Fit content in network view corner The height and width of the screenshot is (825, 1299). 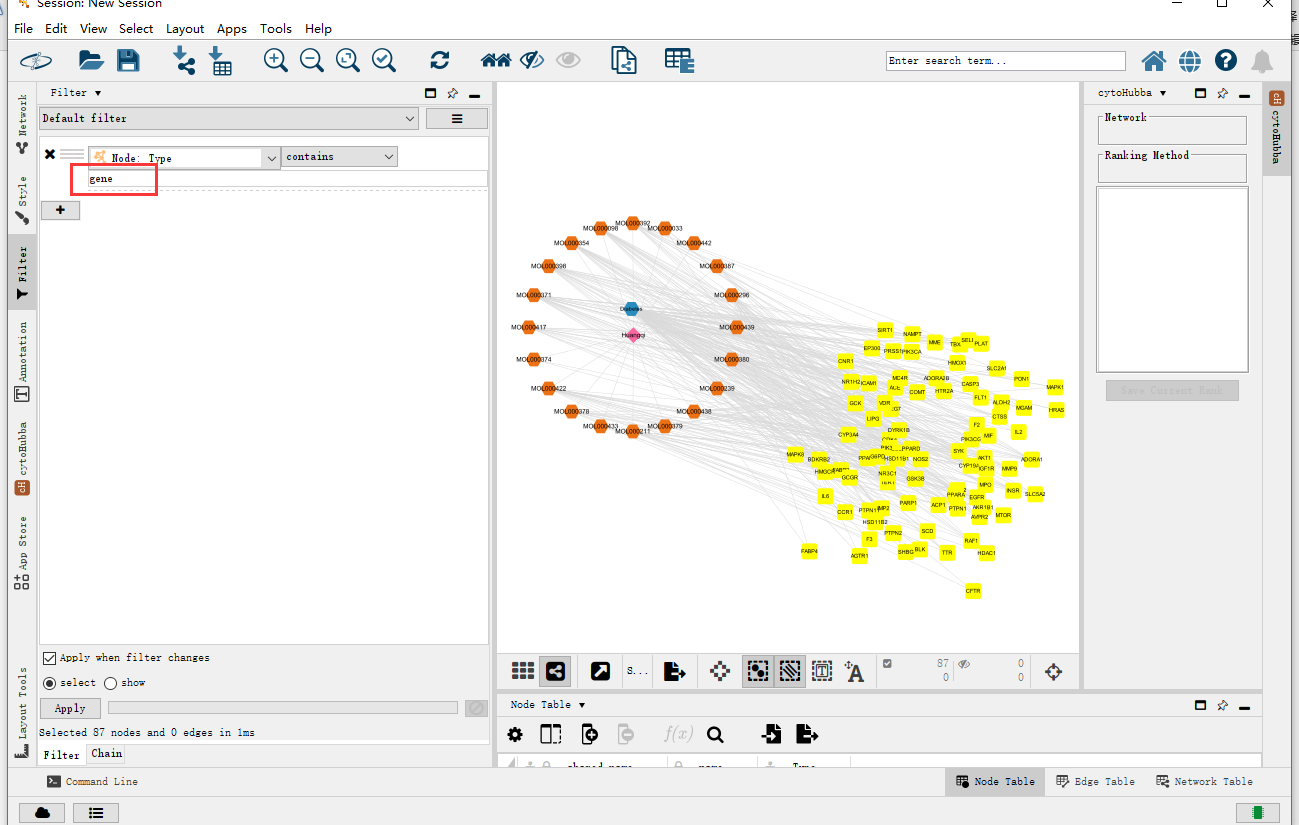pos(1053,671)
